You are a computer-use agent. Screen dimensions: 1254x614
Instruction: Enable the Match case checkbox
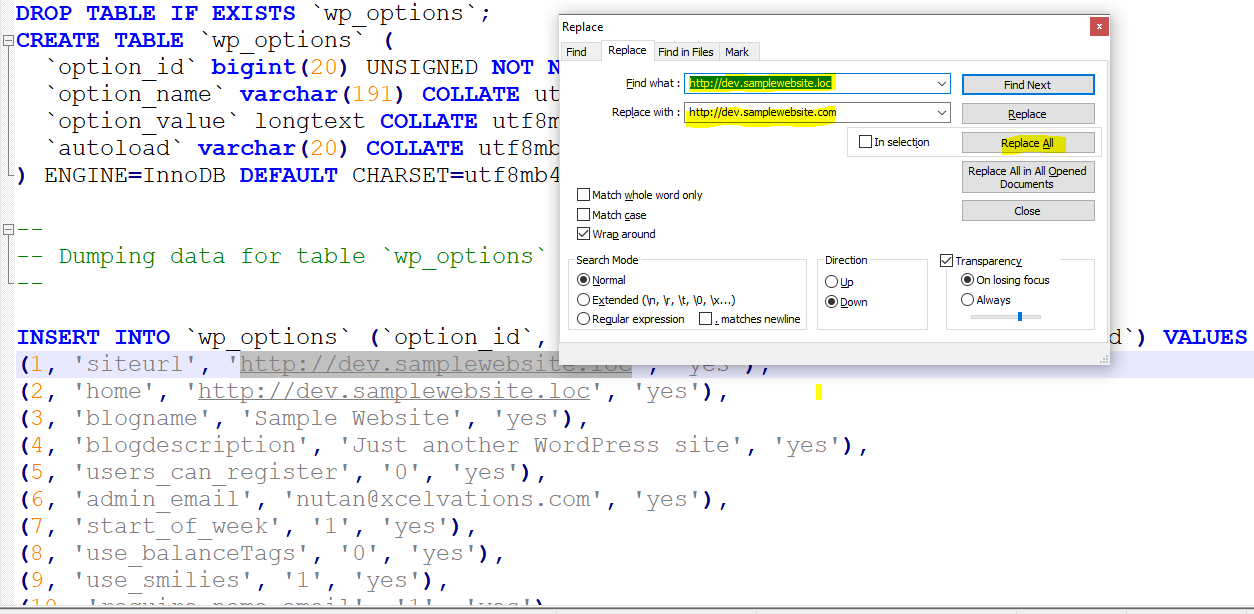click(612, 215)
